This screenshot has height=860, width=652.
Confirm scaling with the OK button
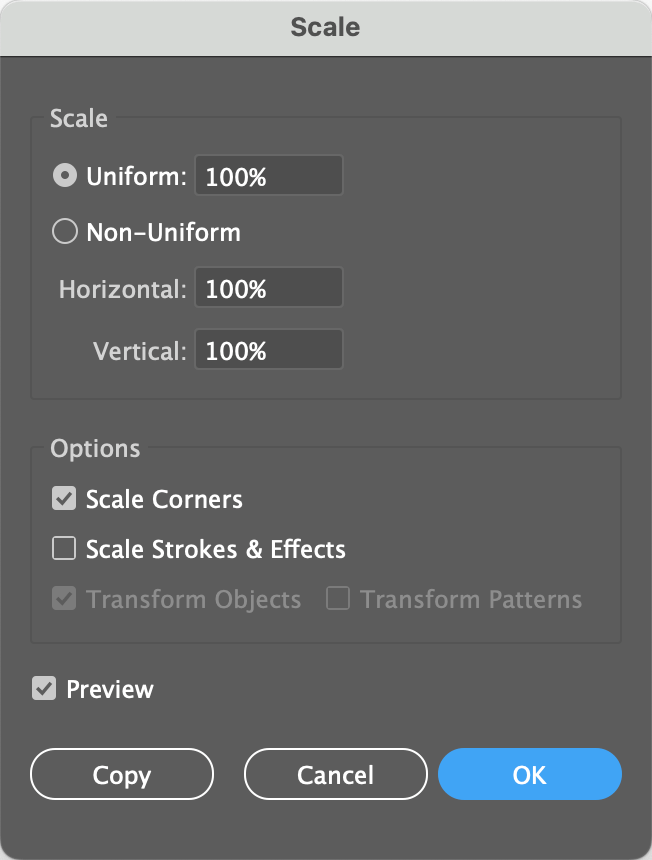point(530,775)
